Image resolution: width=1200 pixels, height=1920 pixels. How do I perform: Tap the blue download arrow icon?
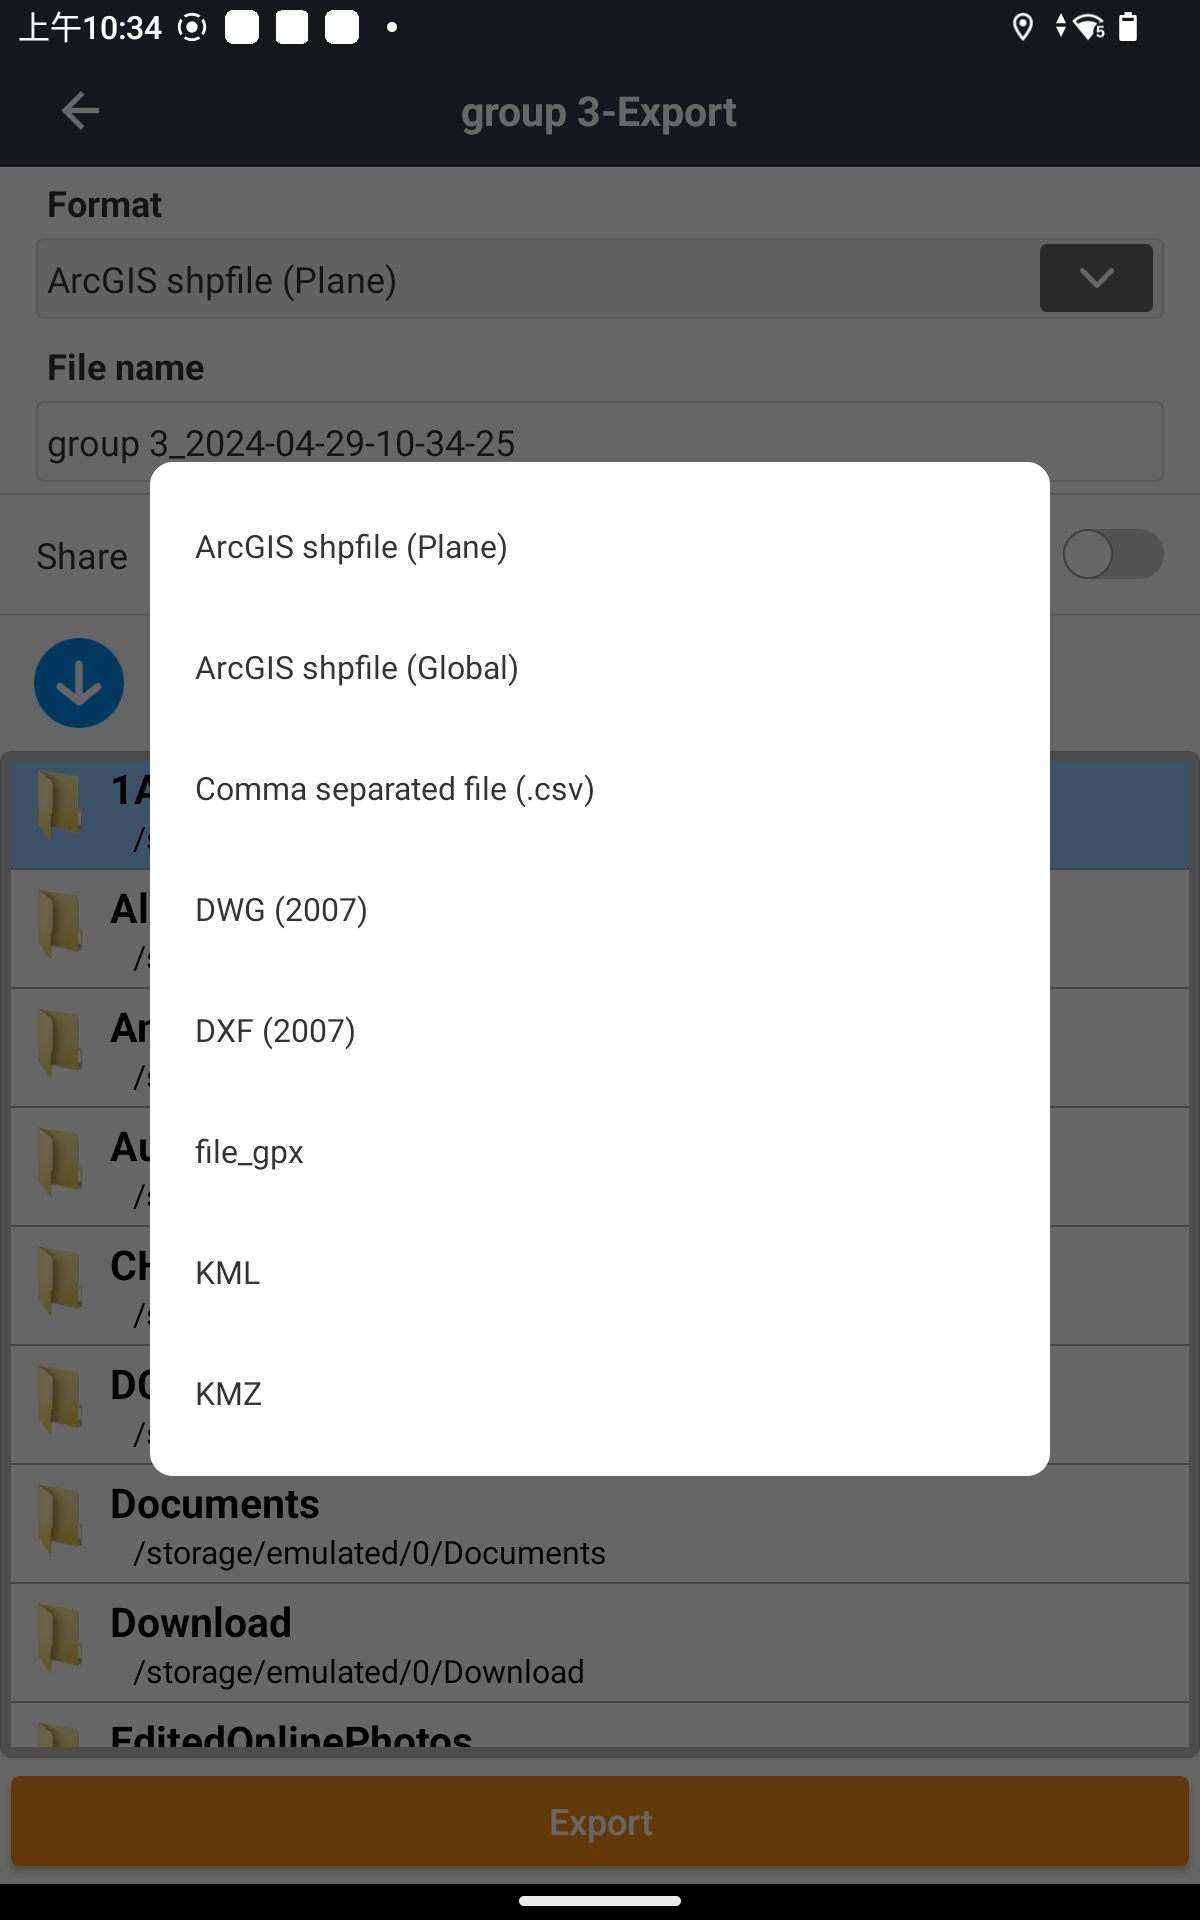point(79,682)
